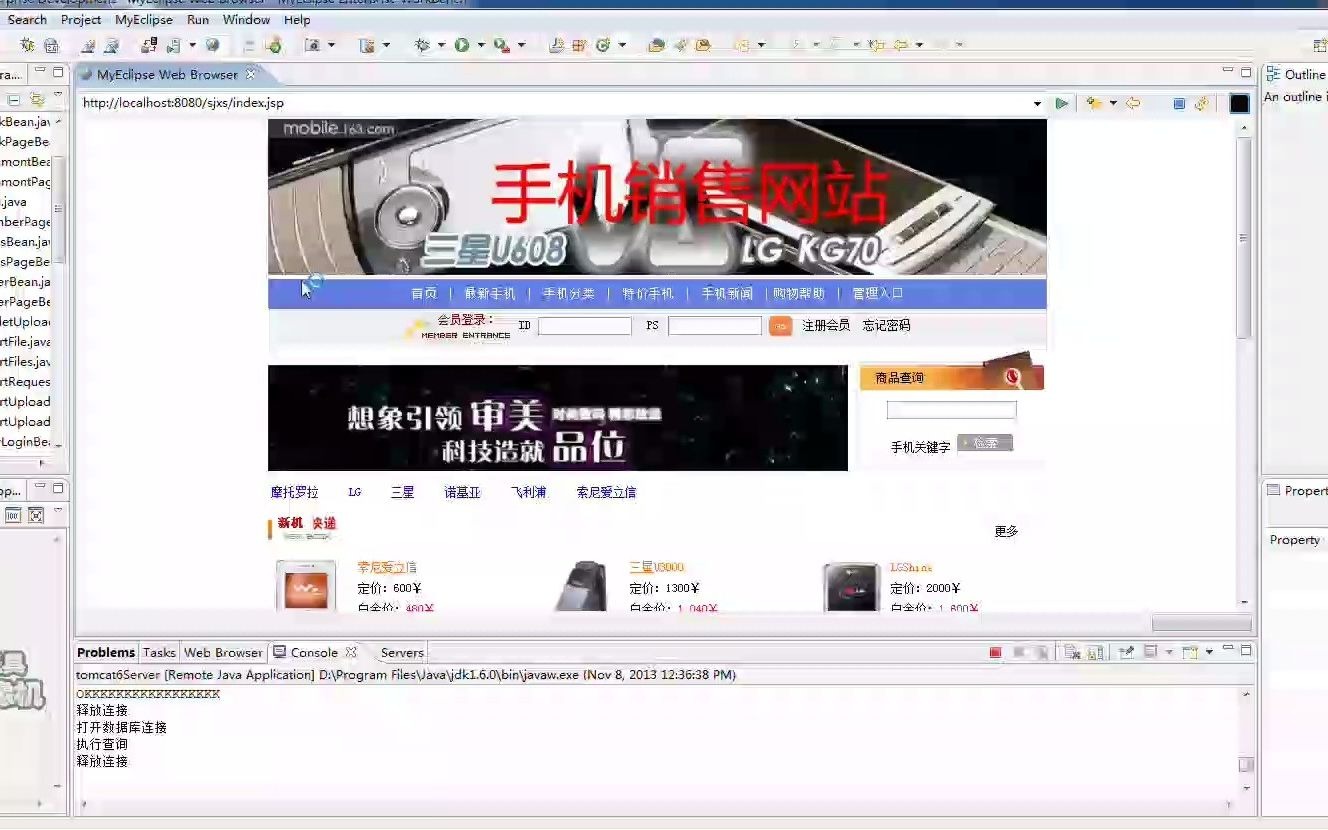The image size is (1328, 830).
Task: Switch to the Tasks tab
Action: point(159,652)
